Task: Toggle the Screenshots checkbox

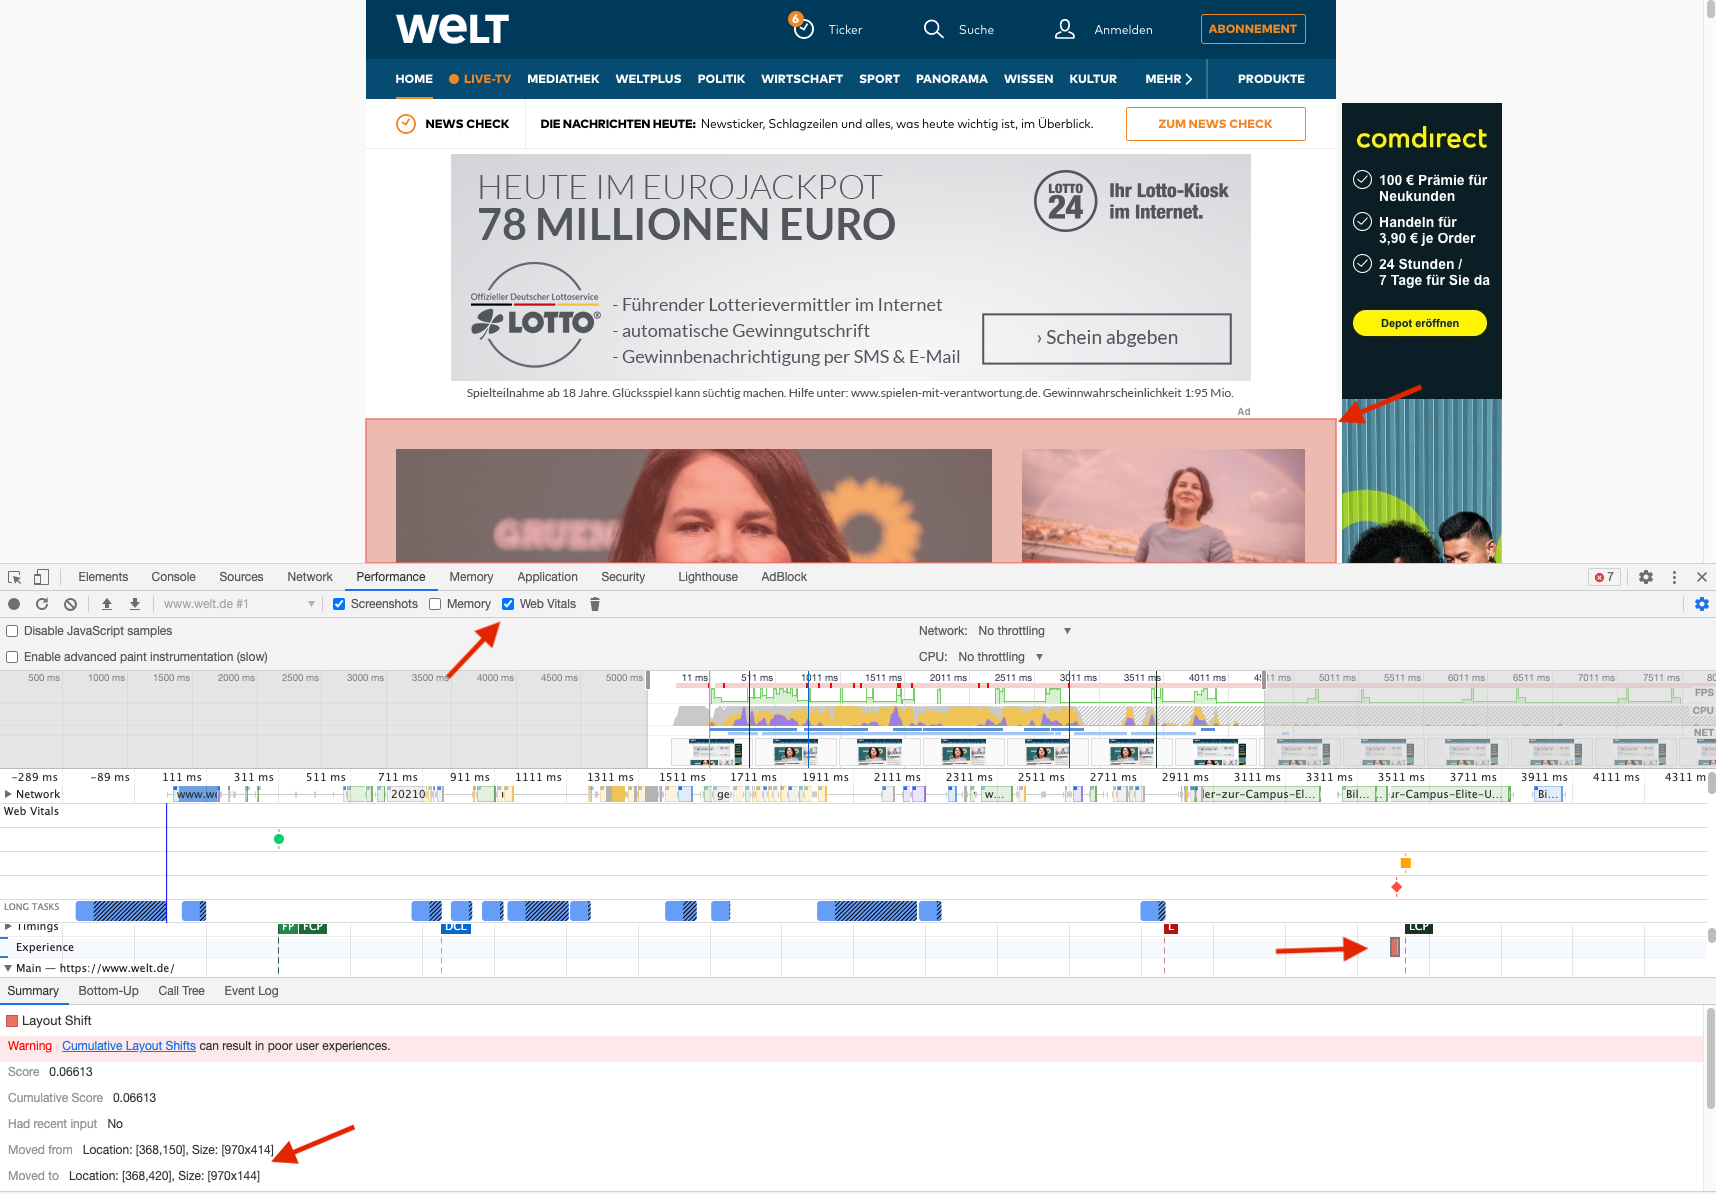Action: pyautogui.click(x=339, y=604)
